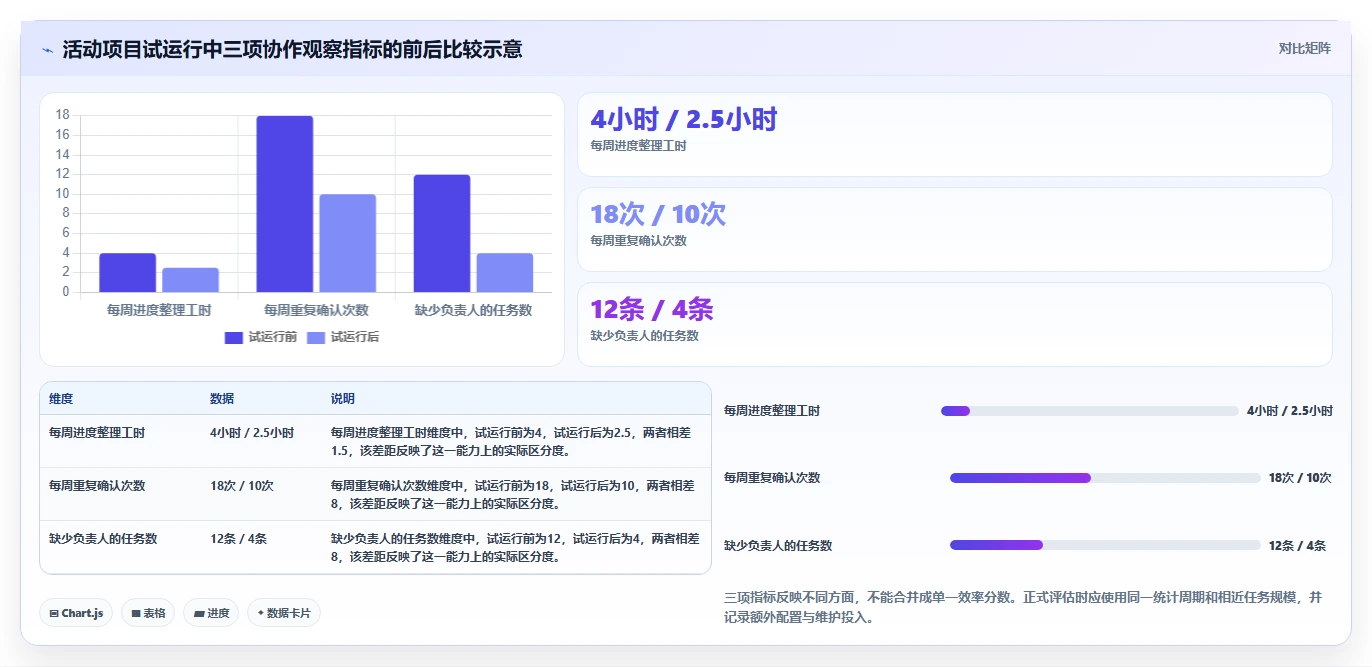Click the 每周重复确认次数 x-axis label
The height and width of the screenshot is (667, 1372).
coord(316,310)
